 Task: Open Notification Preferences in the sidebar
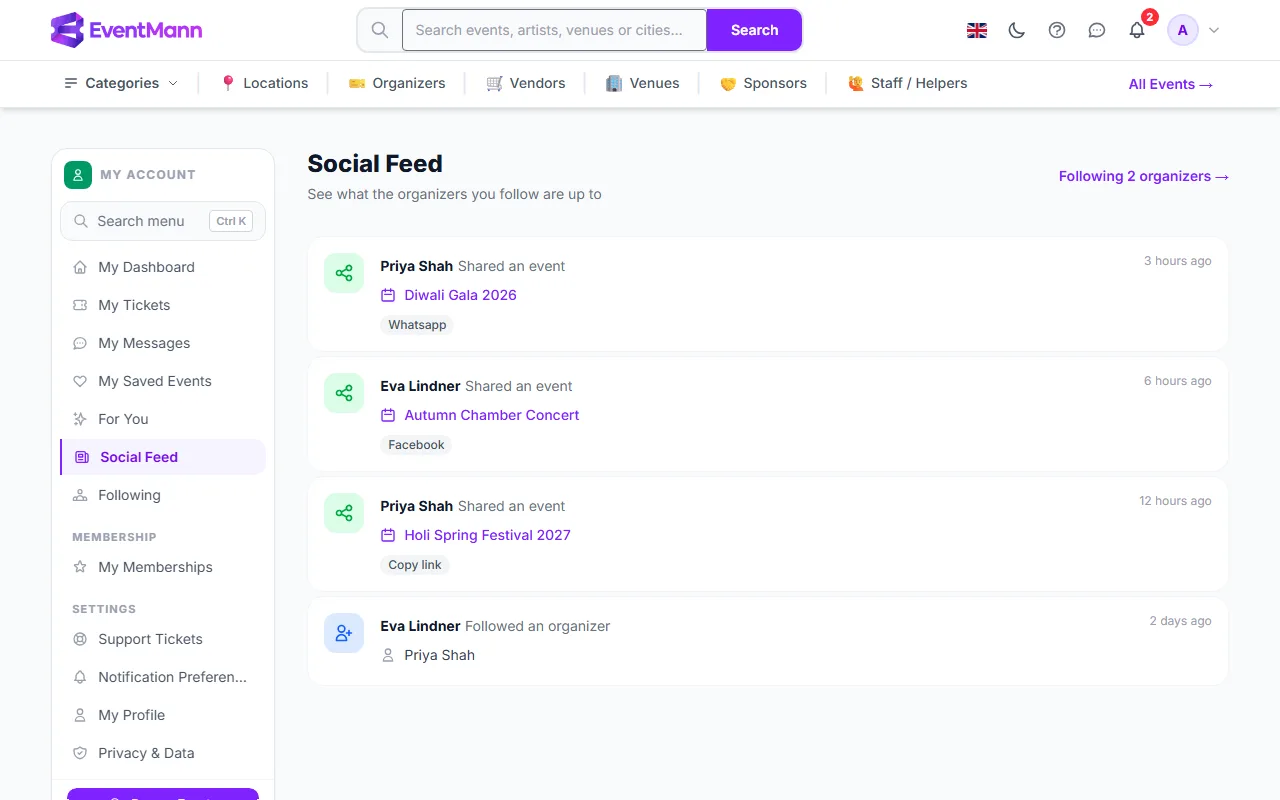(x=163, y=677)
